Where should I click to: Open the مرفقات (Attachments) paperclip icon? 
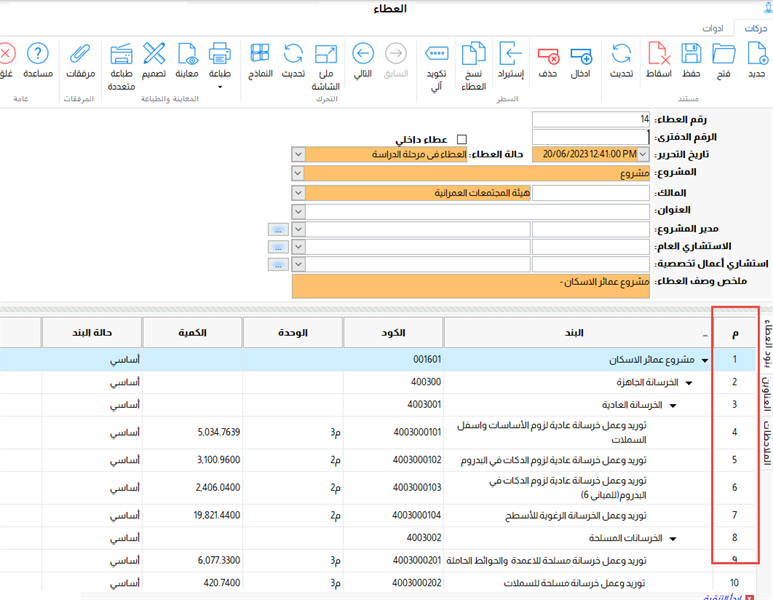[80, 54]
